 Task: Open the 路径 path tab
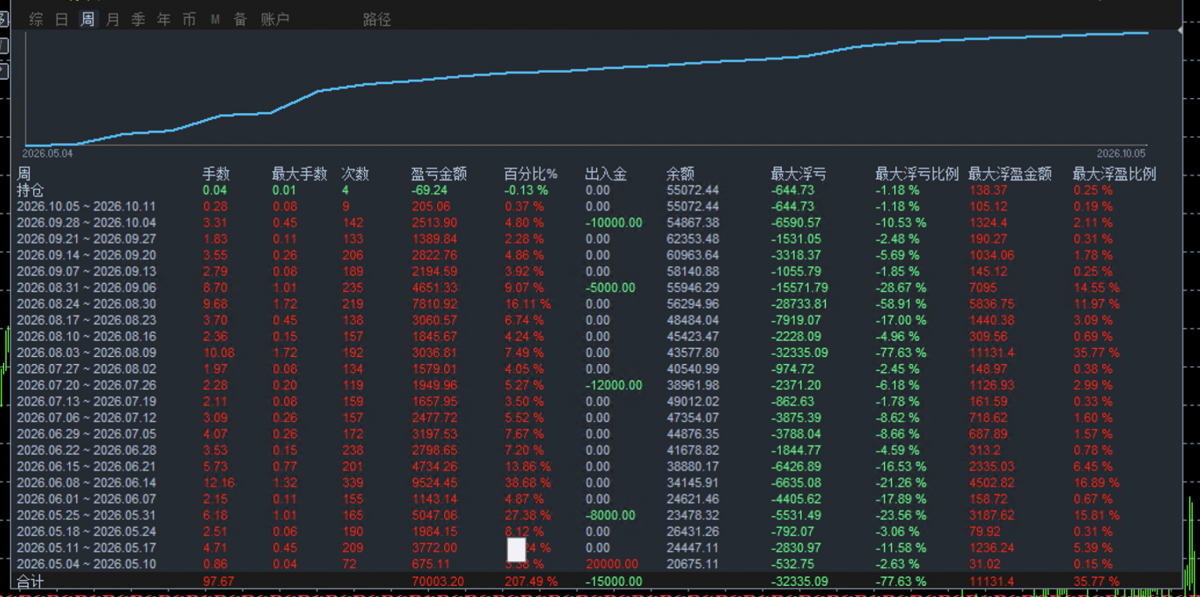click(377, 19)
